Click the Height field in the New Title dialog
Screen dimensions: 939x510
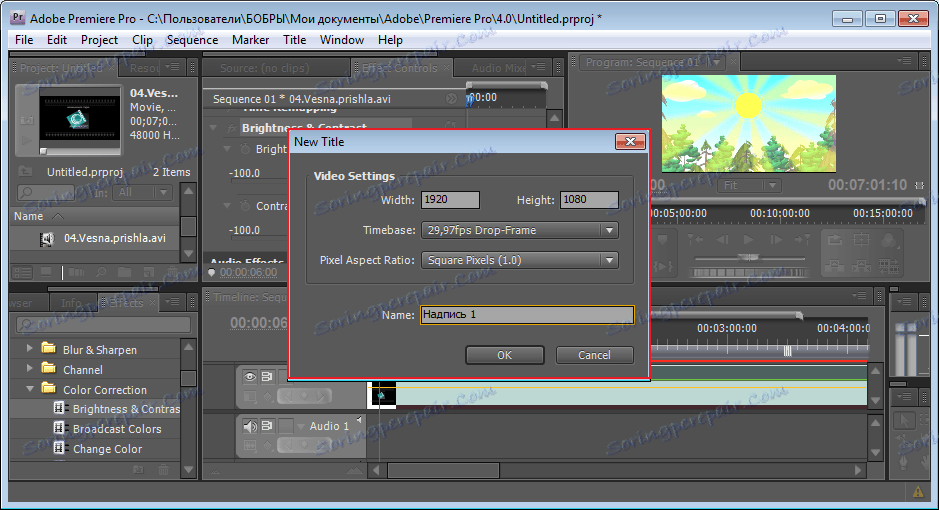[x=589, y=200]
